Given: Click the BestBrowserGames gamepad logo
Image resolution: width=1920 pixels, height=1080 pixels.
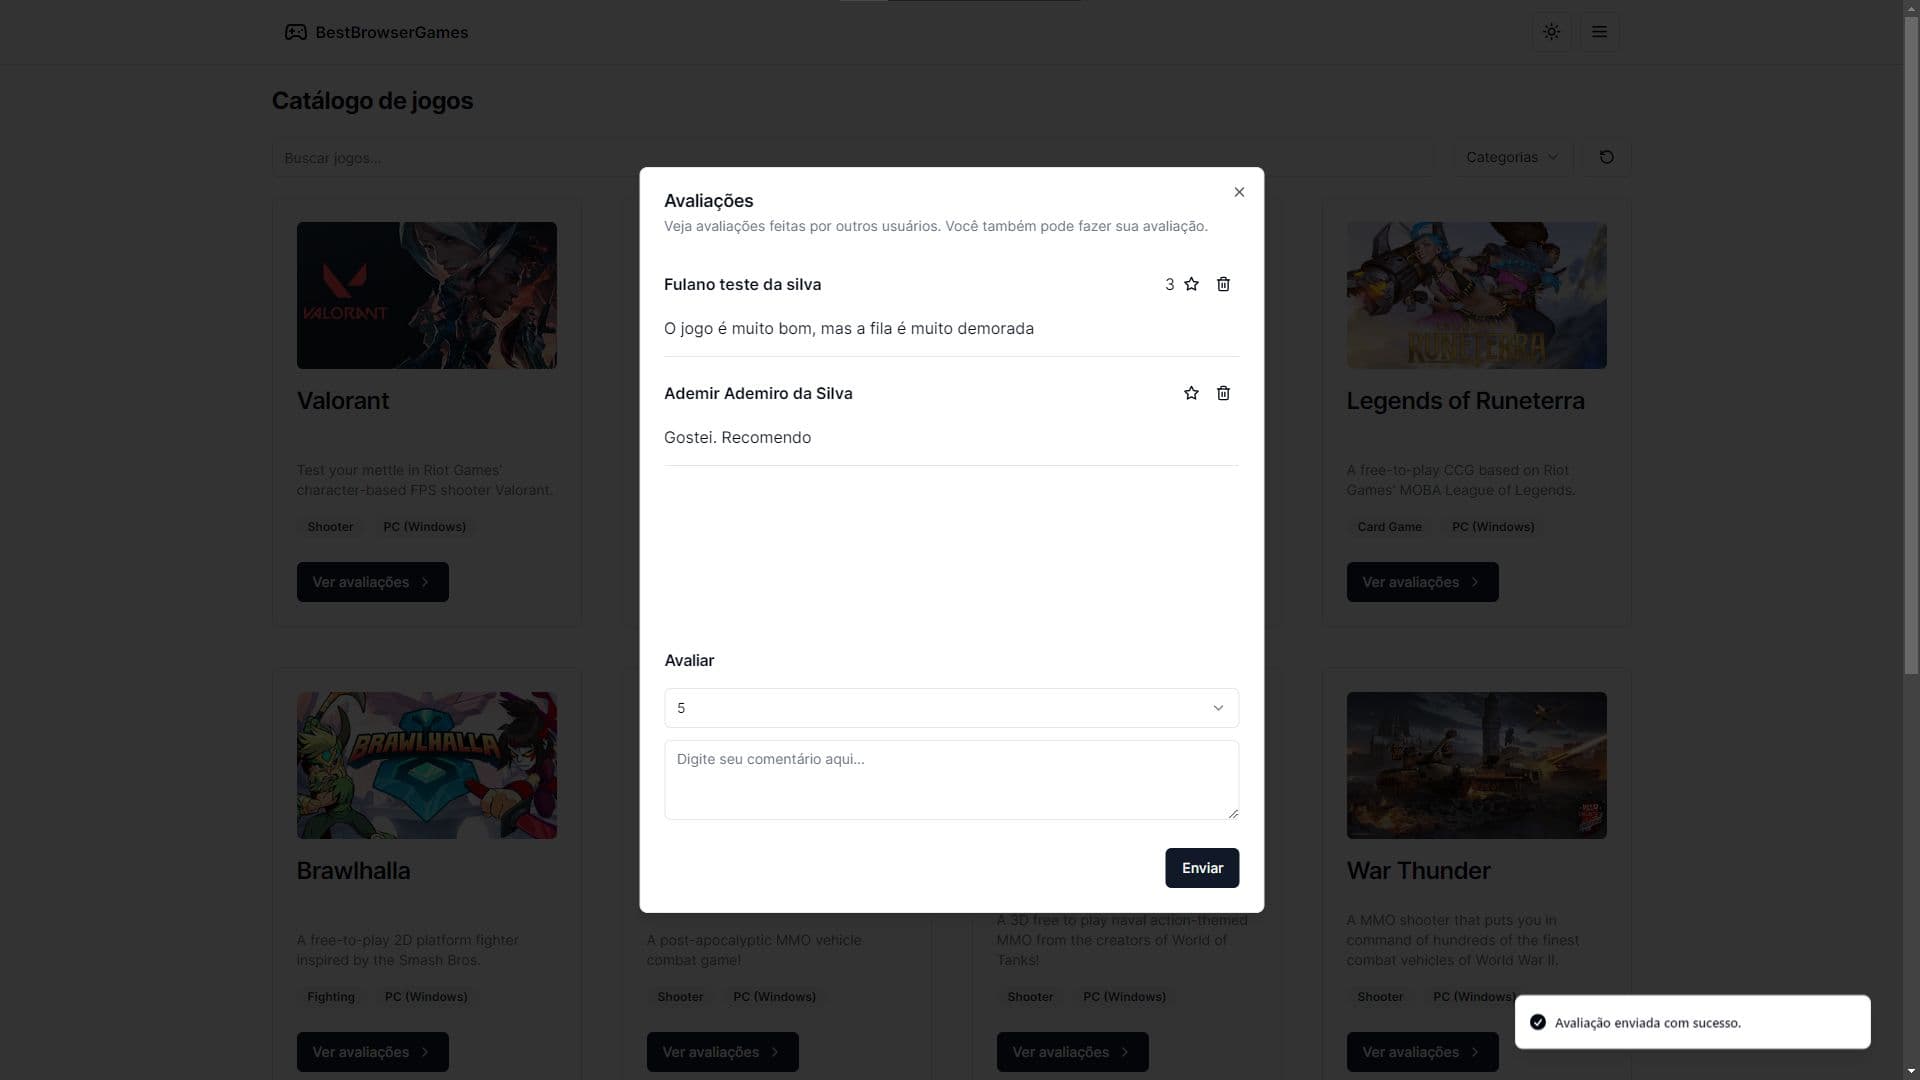Looking at the screenshot, I should [295, 32].
